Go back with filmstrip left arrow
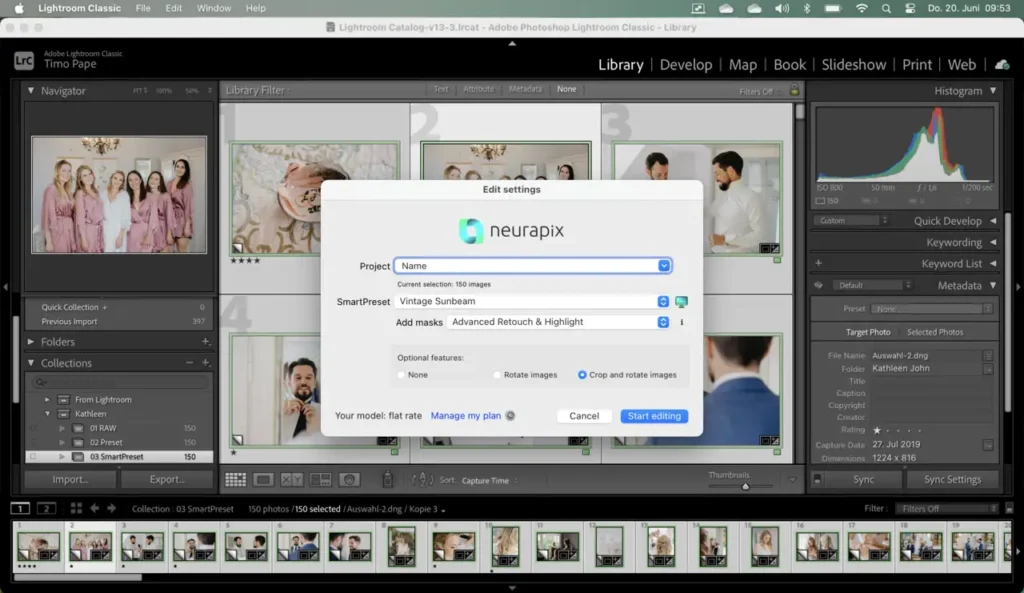The height and width of the screenshot is (593, 1024). pos(95,508)
